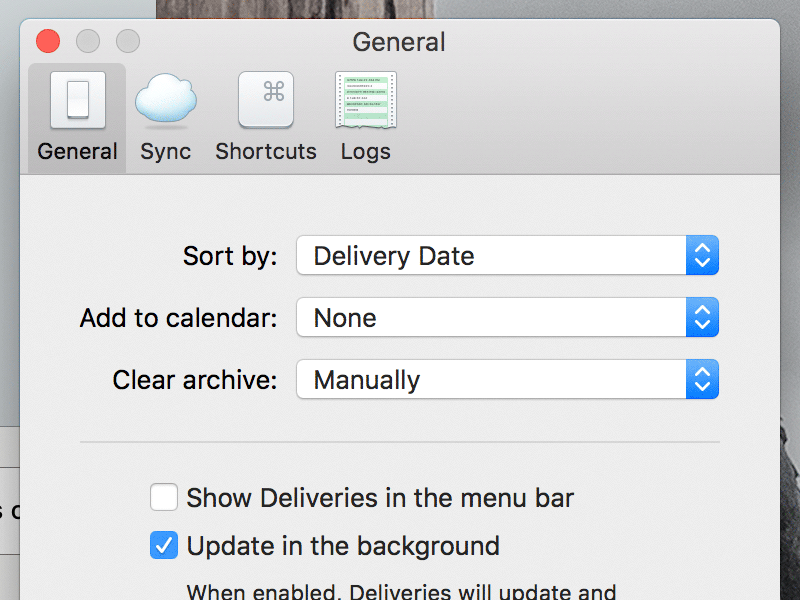Close the General preferences window
800x600 pixels.
[47, 41]
